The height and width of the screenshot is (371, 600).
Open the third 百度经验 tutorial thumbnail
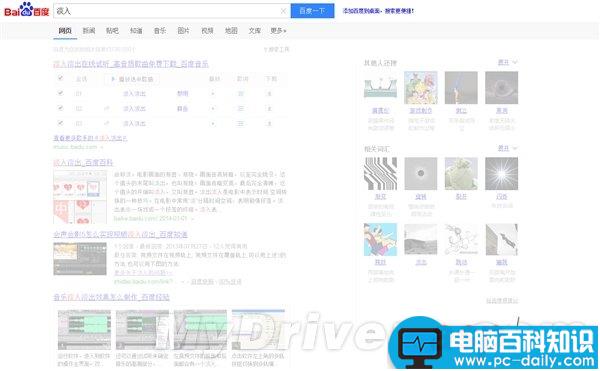tap(200, 330)
